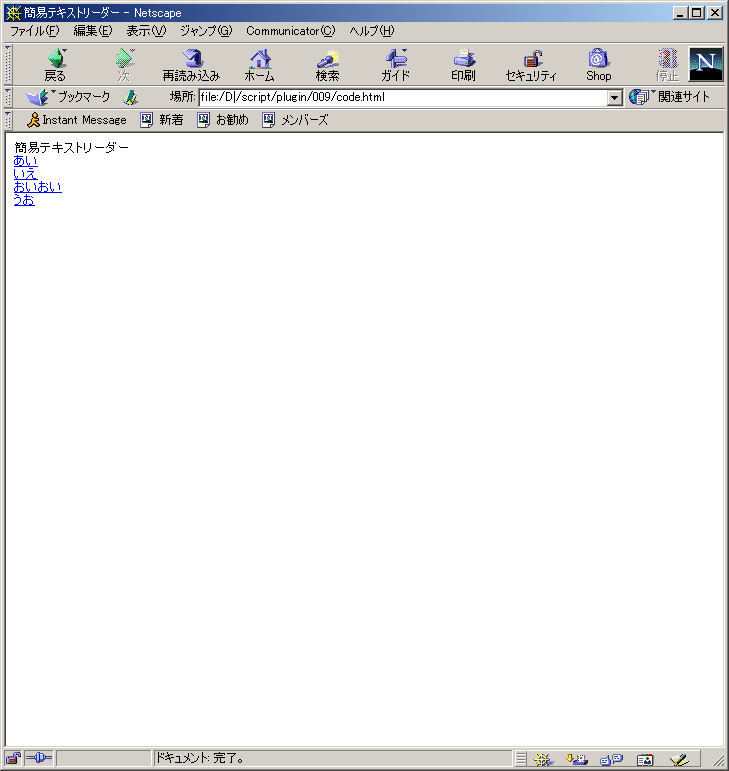This screenshot has height=771, width=729.
Task: Open the 編集(E) menu
Action: click(x=92, y=31)
